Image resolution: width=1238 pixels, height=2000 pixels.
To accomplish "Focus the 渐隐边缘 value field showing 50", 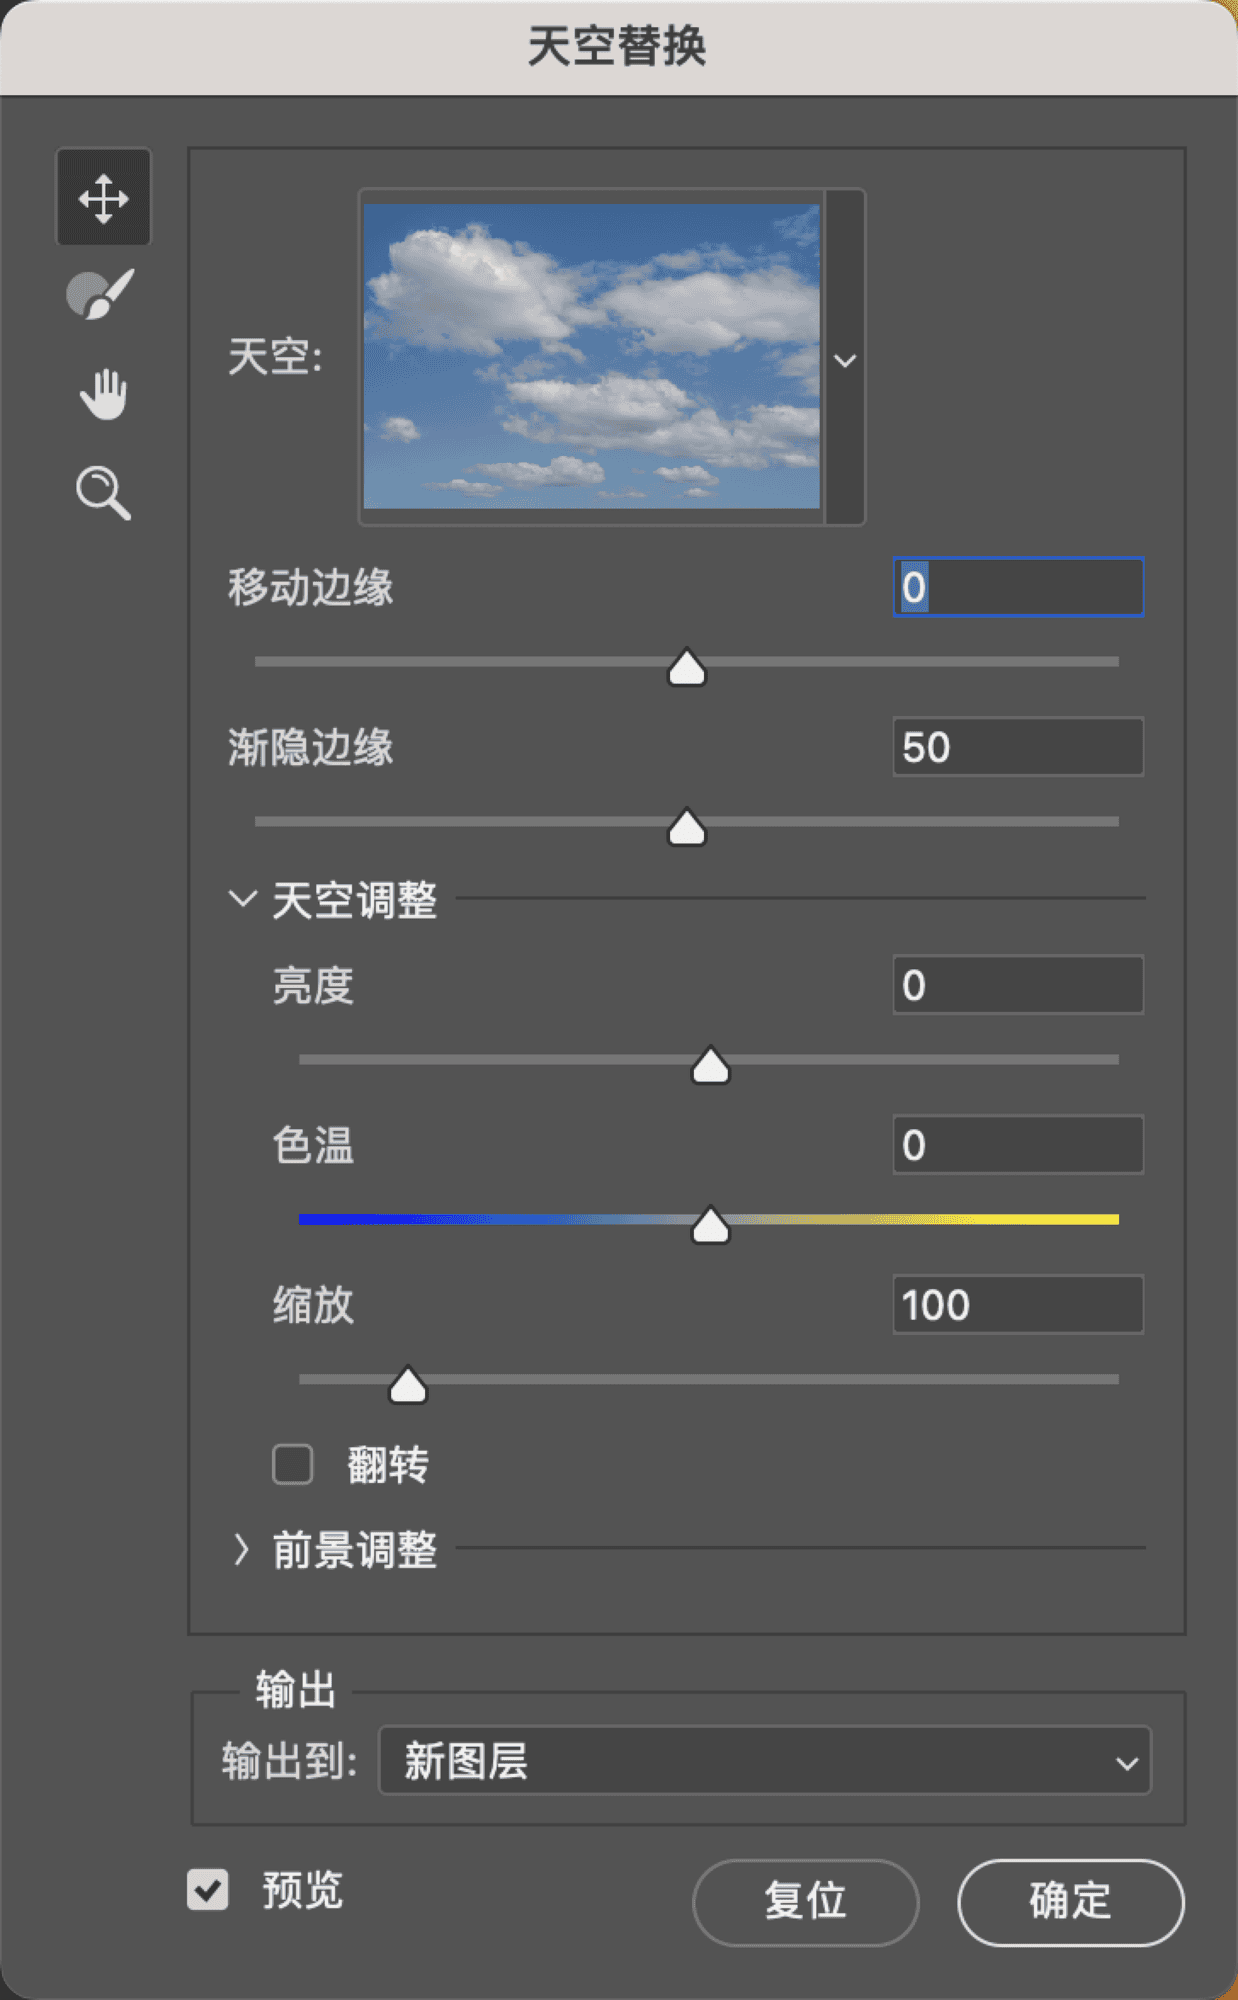I will pyautogui.click(x=1017, y=747).
